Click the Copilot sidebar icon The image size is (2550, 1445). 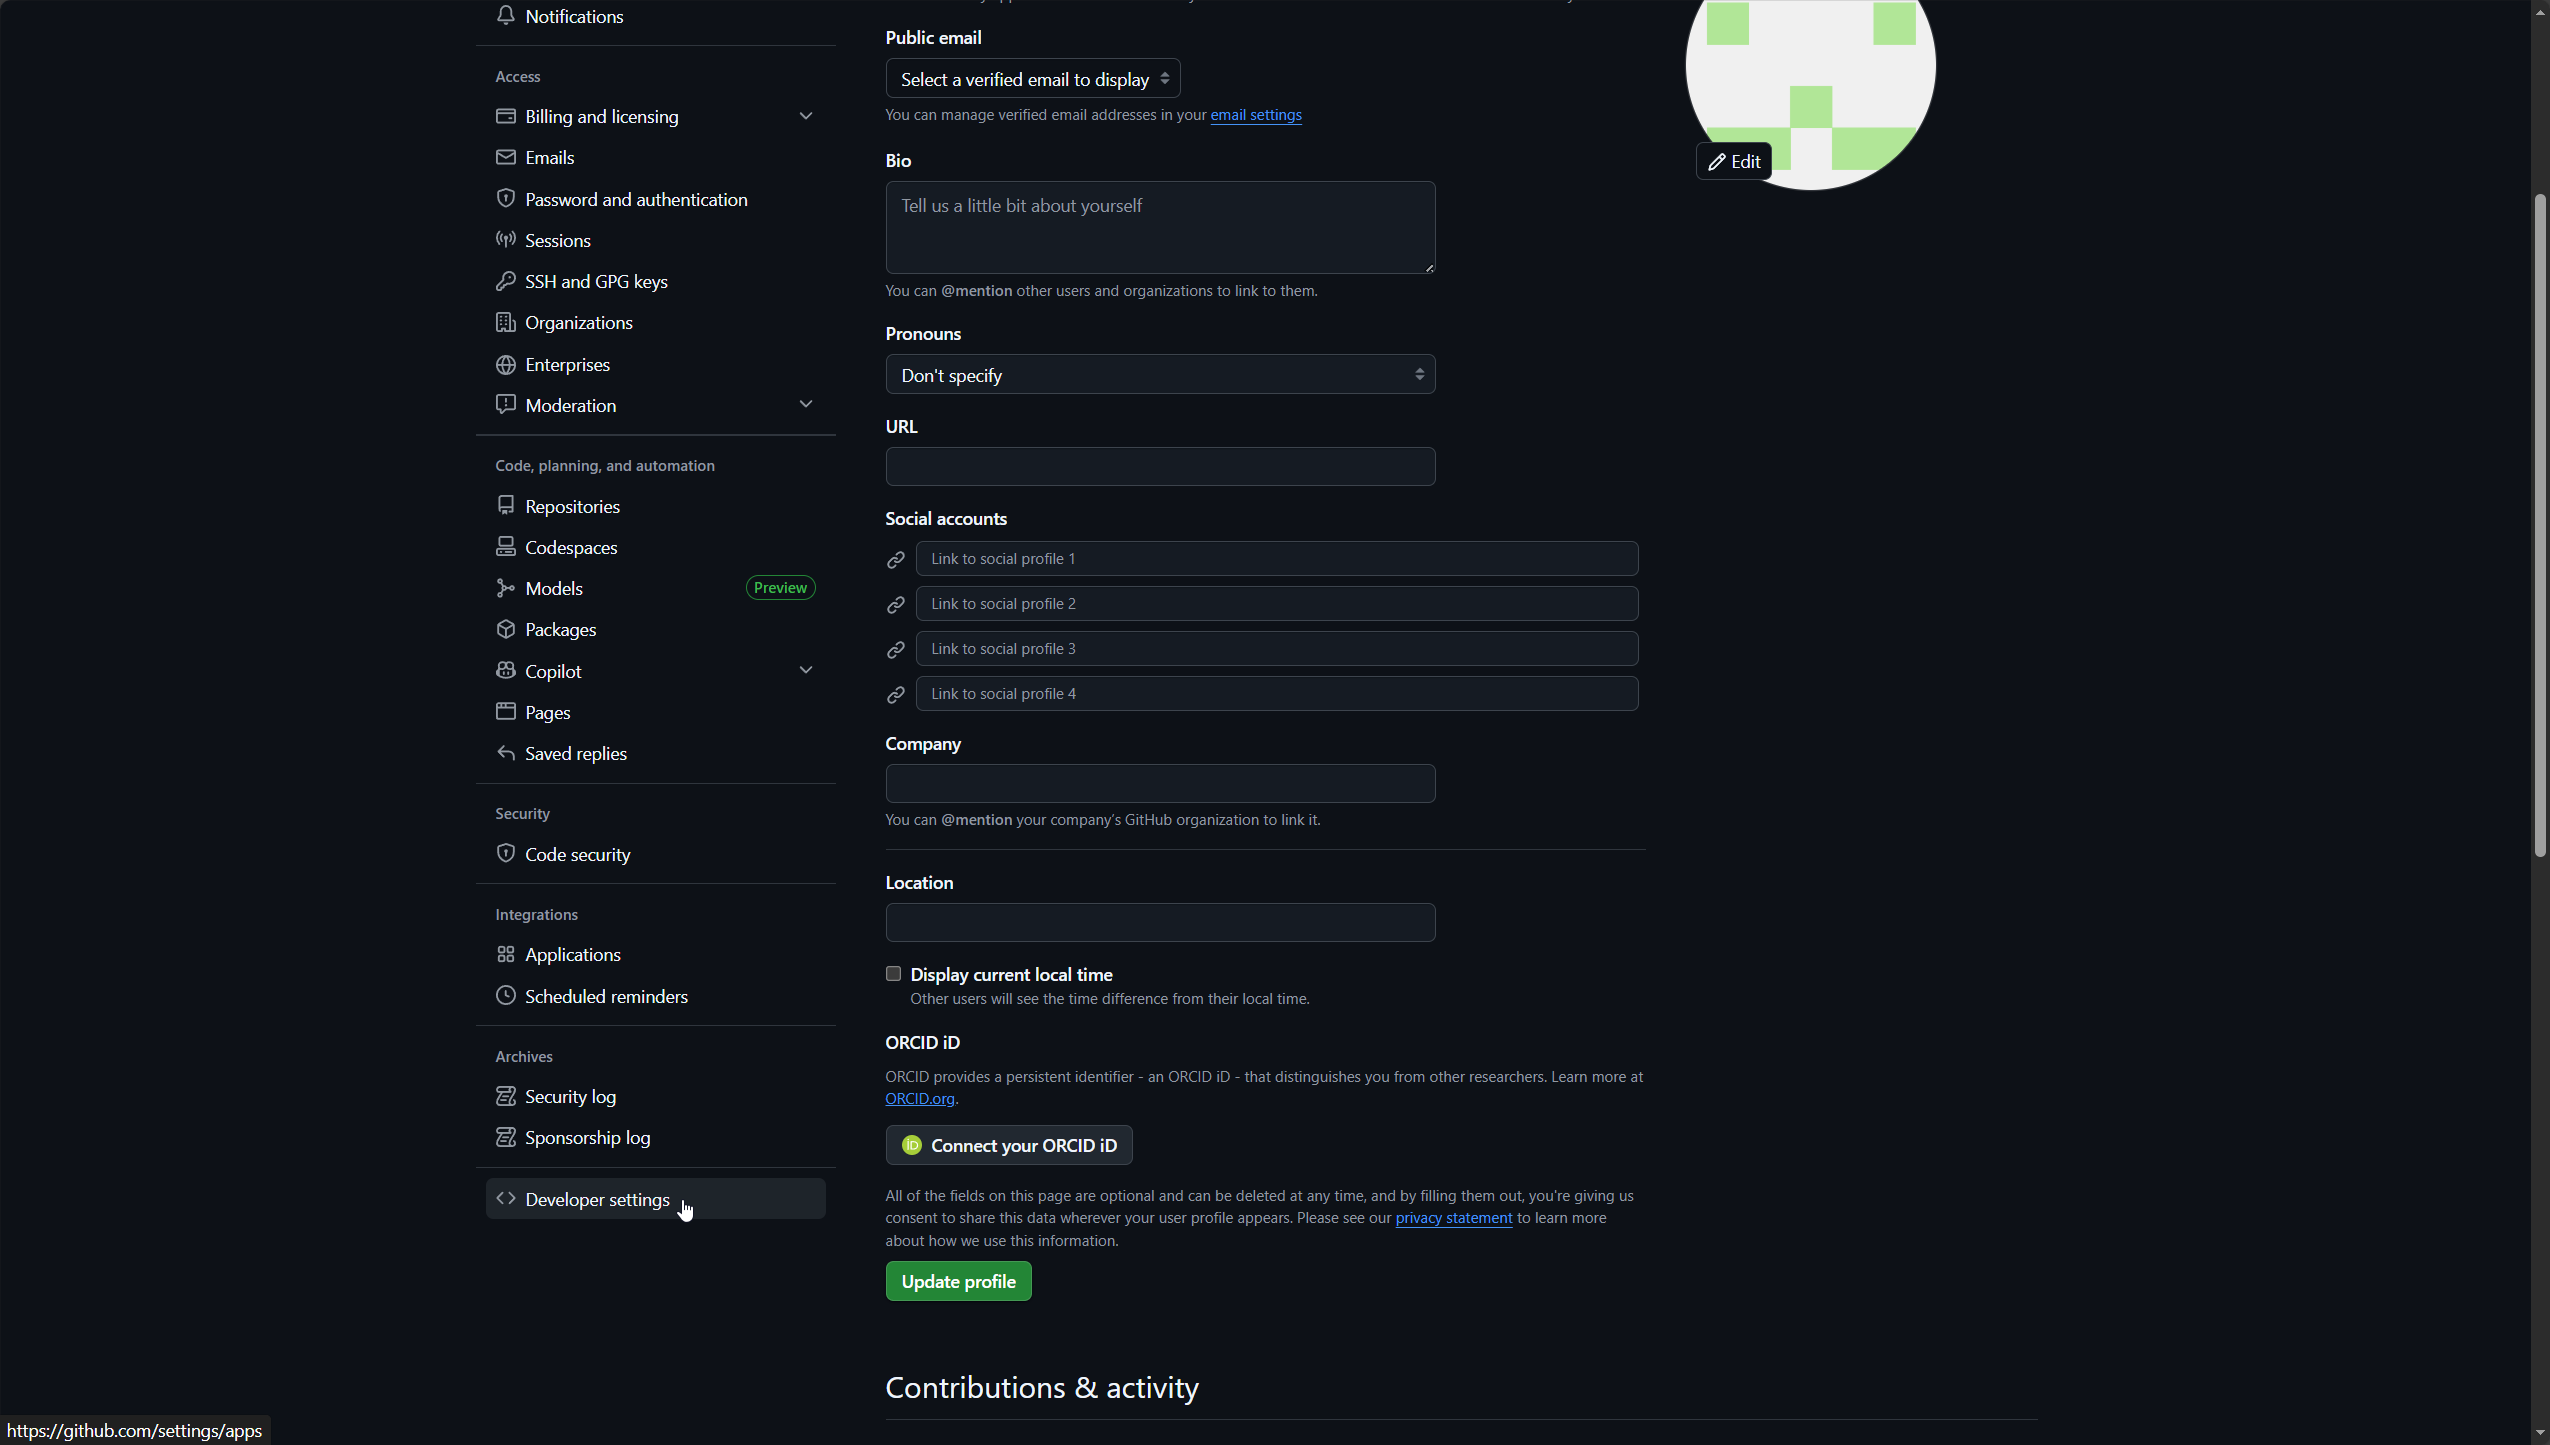pyautogui.click(x=506, y=671)
